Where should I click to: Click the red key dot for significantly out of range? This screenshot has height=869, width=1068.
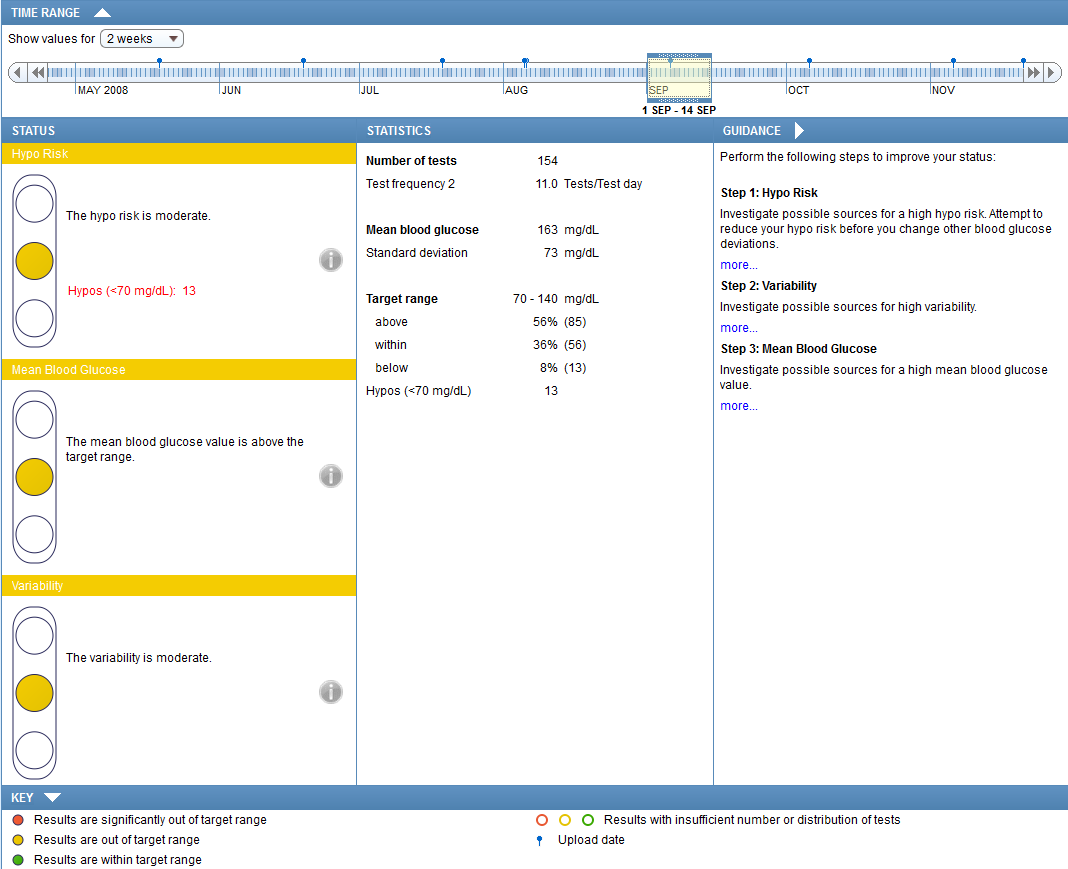pyautogui.click(x=18, y=820)
